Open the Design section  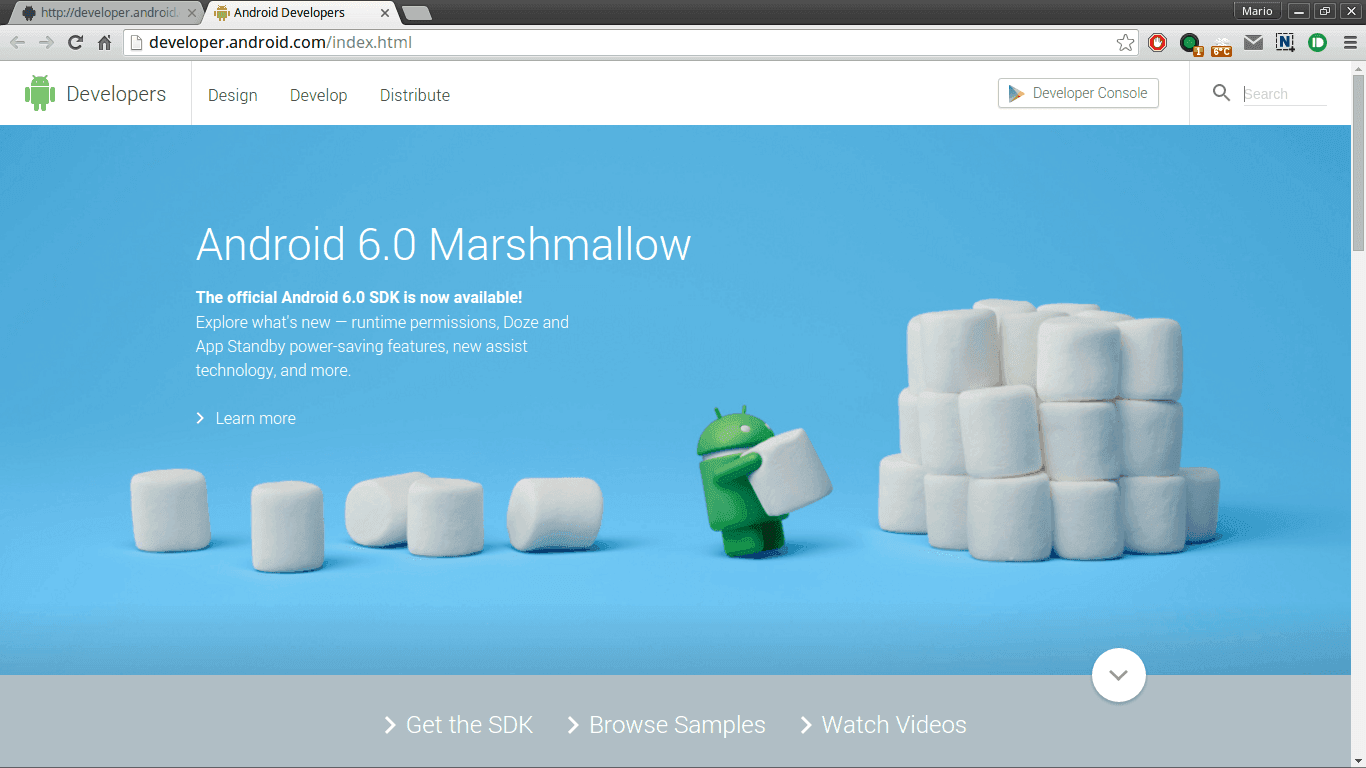(233, 95)
